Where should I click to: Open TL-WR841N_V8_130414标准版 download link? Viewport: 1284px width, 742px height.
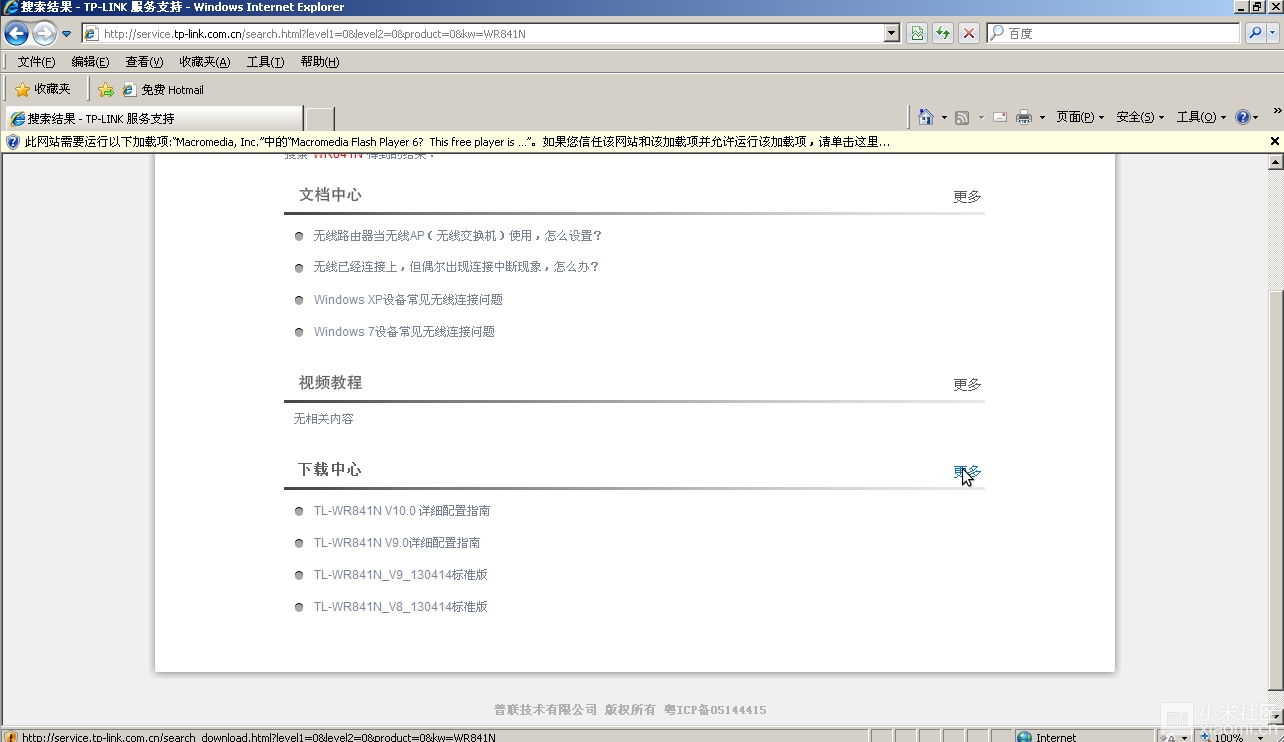pyautogui.click(x=401, y=607)
